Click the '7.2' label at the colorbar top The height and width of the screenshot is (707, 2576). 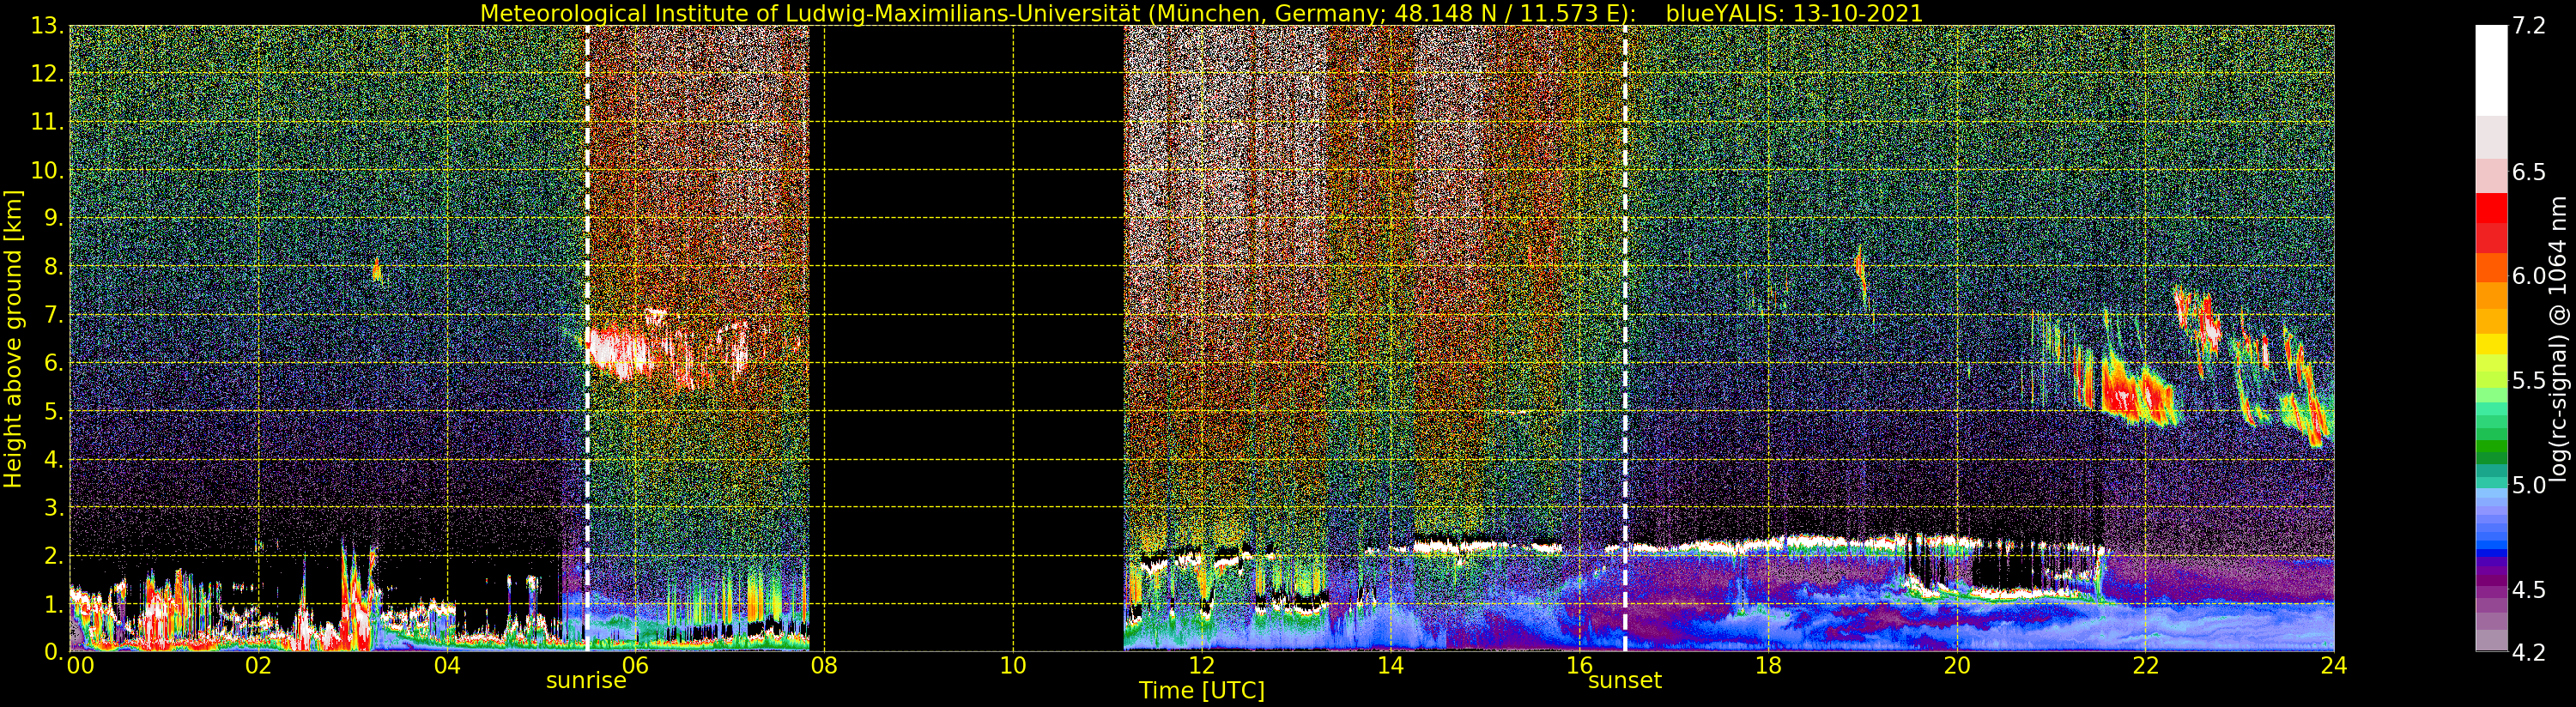click(x=2529, y=27)
